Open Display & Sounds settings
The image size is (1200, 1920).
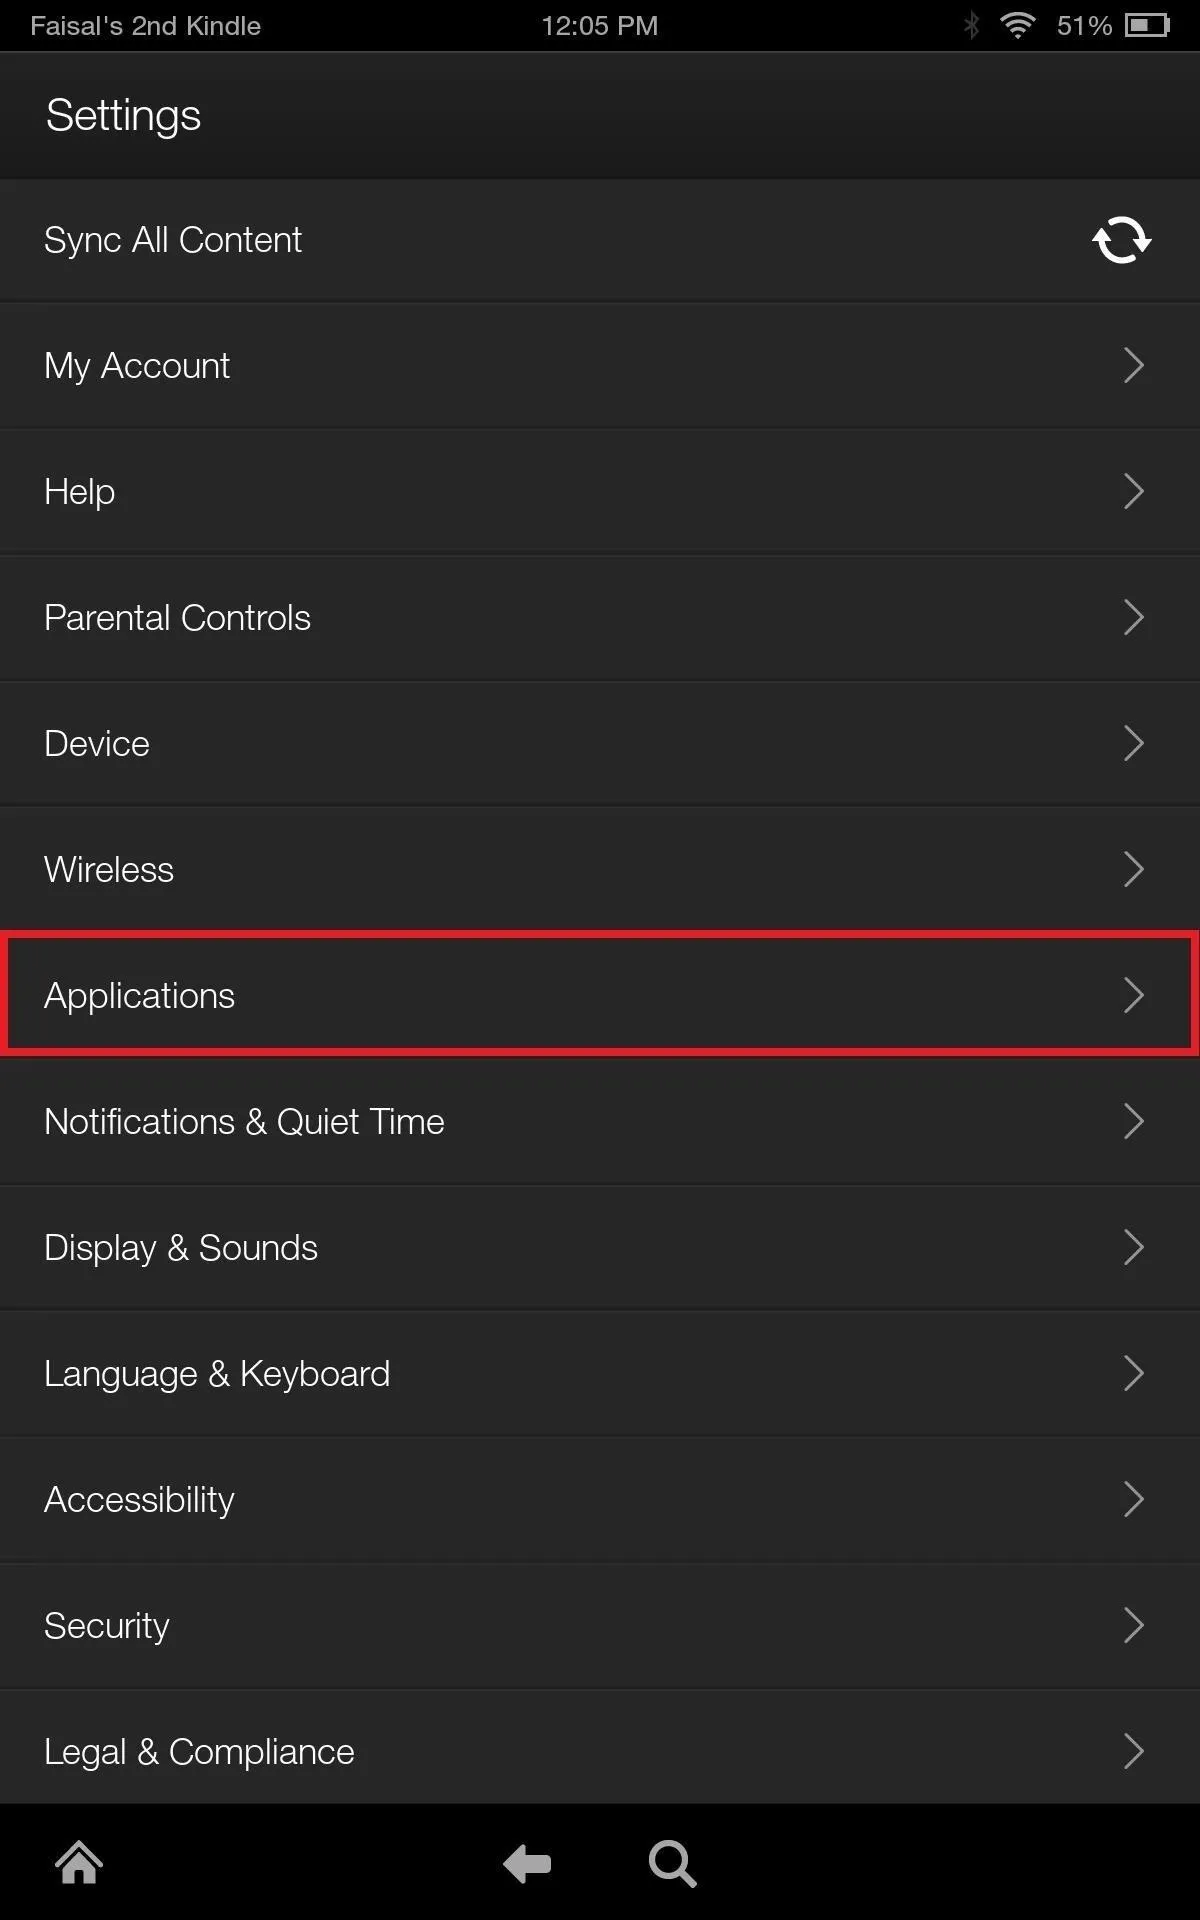pos(600,1248)
